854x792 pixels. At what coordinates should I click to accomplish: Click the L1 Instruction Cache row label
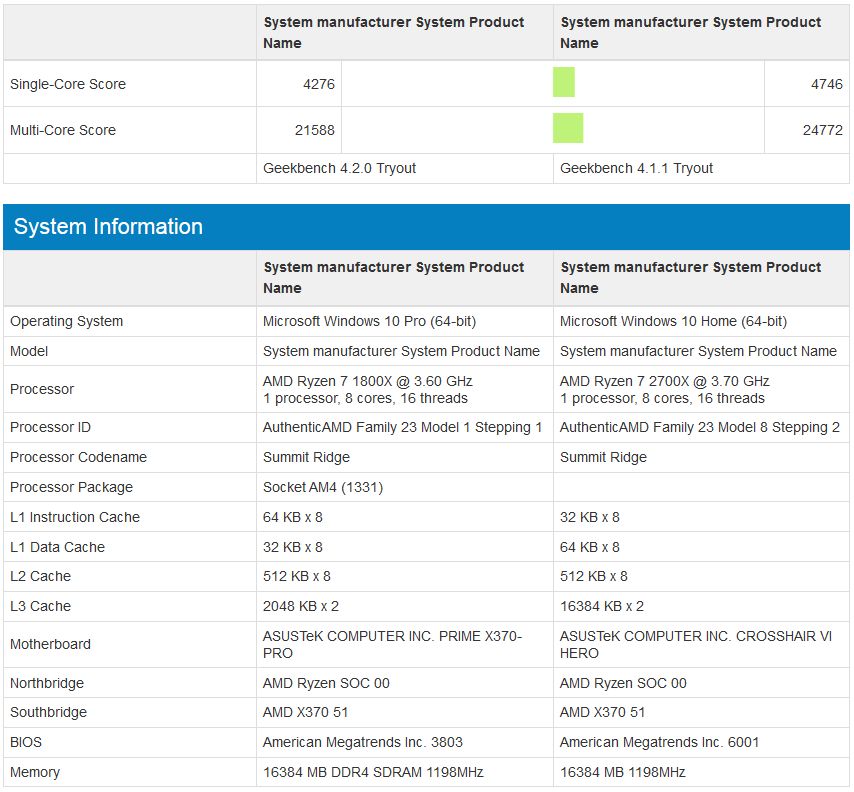click(x=75, y=517)
